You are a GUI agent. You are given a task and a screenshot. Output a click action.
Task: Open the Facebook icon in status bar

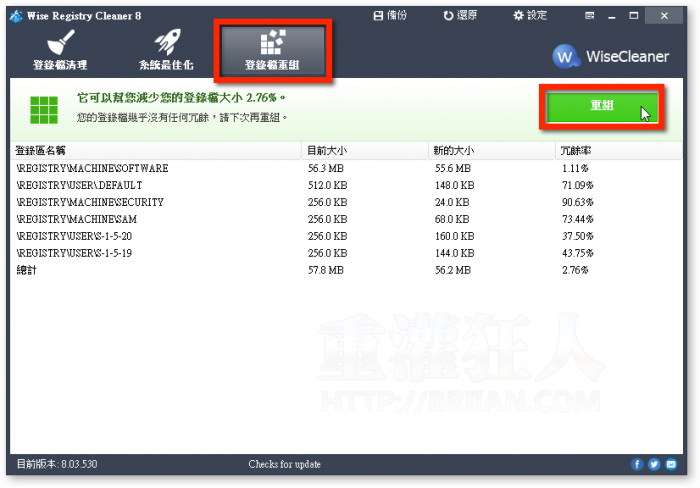pos(638,465)
